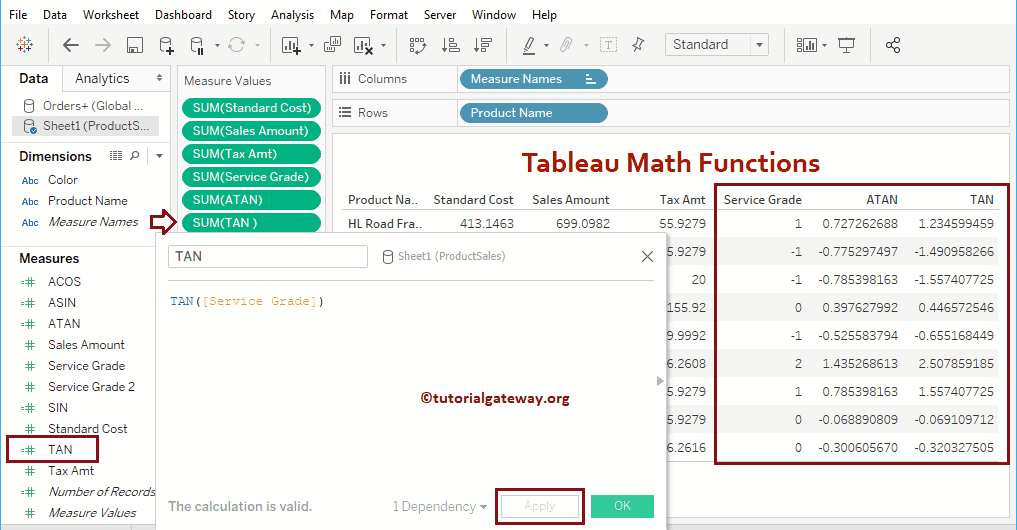Open dropdown arrow next to new worksheet icon

tap(311, 45)
